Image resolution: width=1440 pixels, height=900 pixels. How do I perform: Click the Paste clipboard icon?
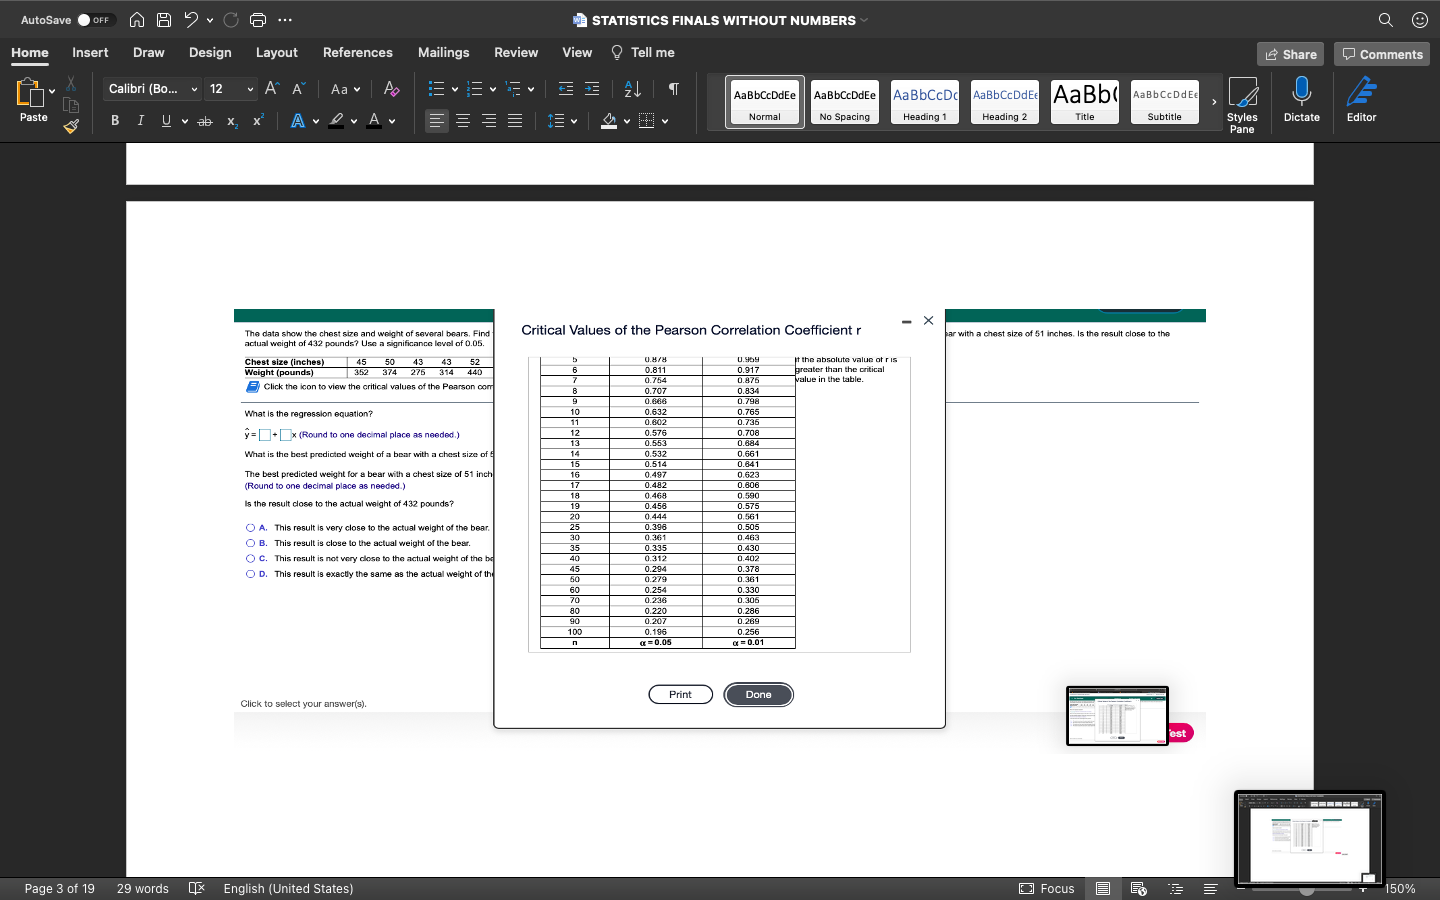point(30,93)
